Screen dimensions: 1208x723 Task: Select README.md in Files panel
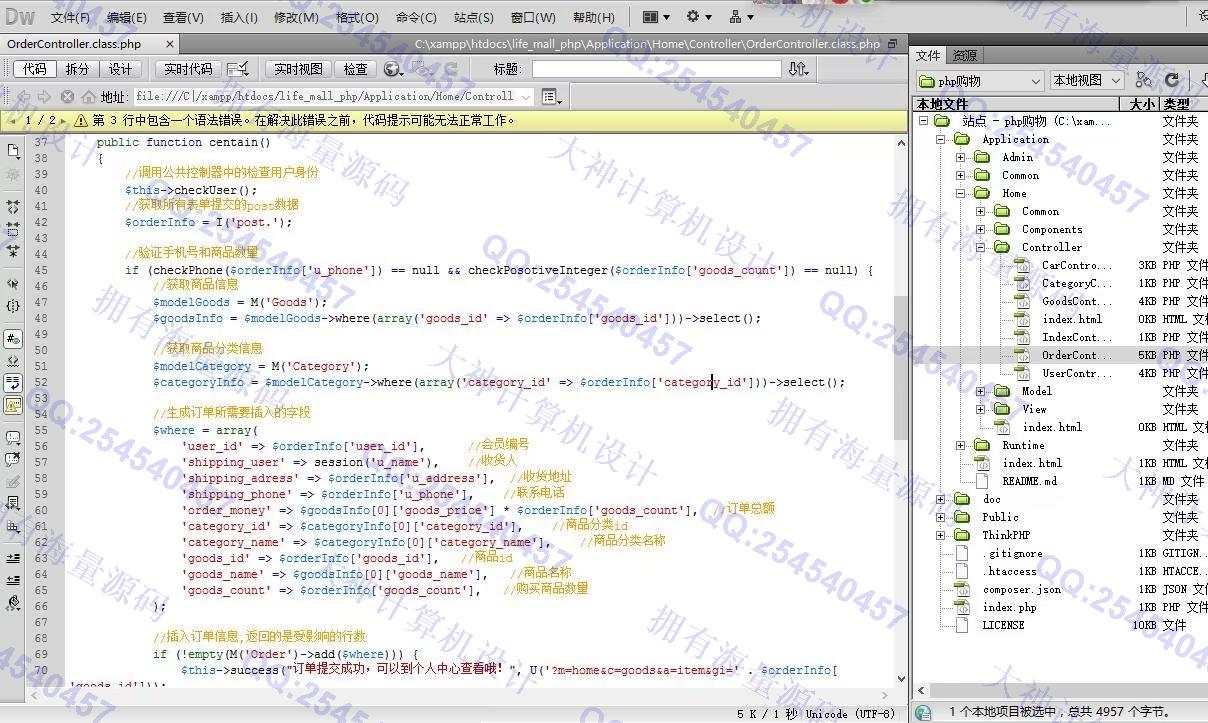click(x=1030, y=481)
